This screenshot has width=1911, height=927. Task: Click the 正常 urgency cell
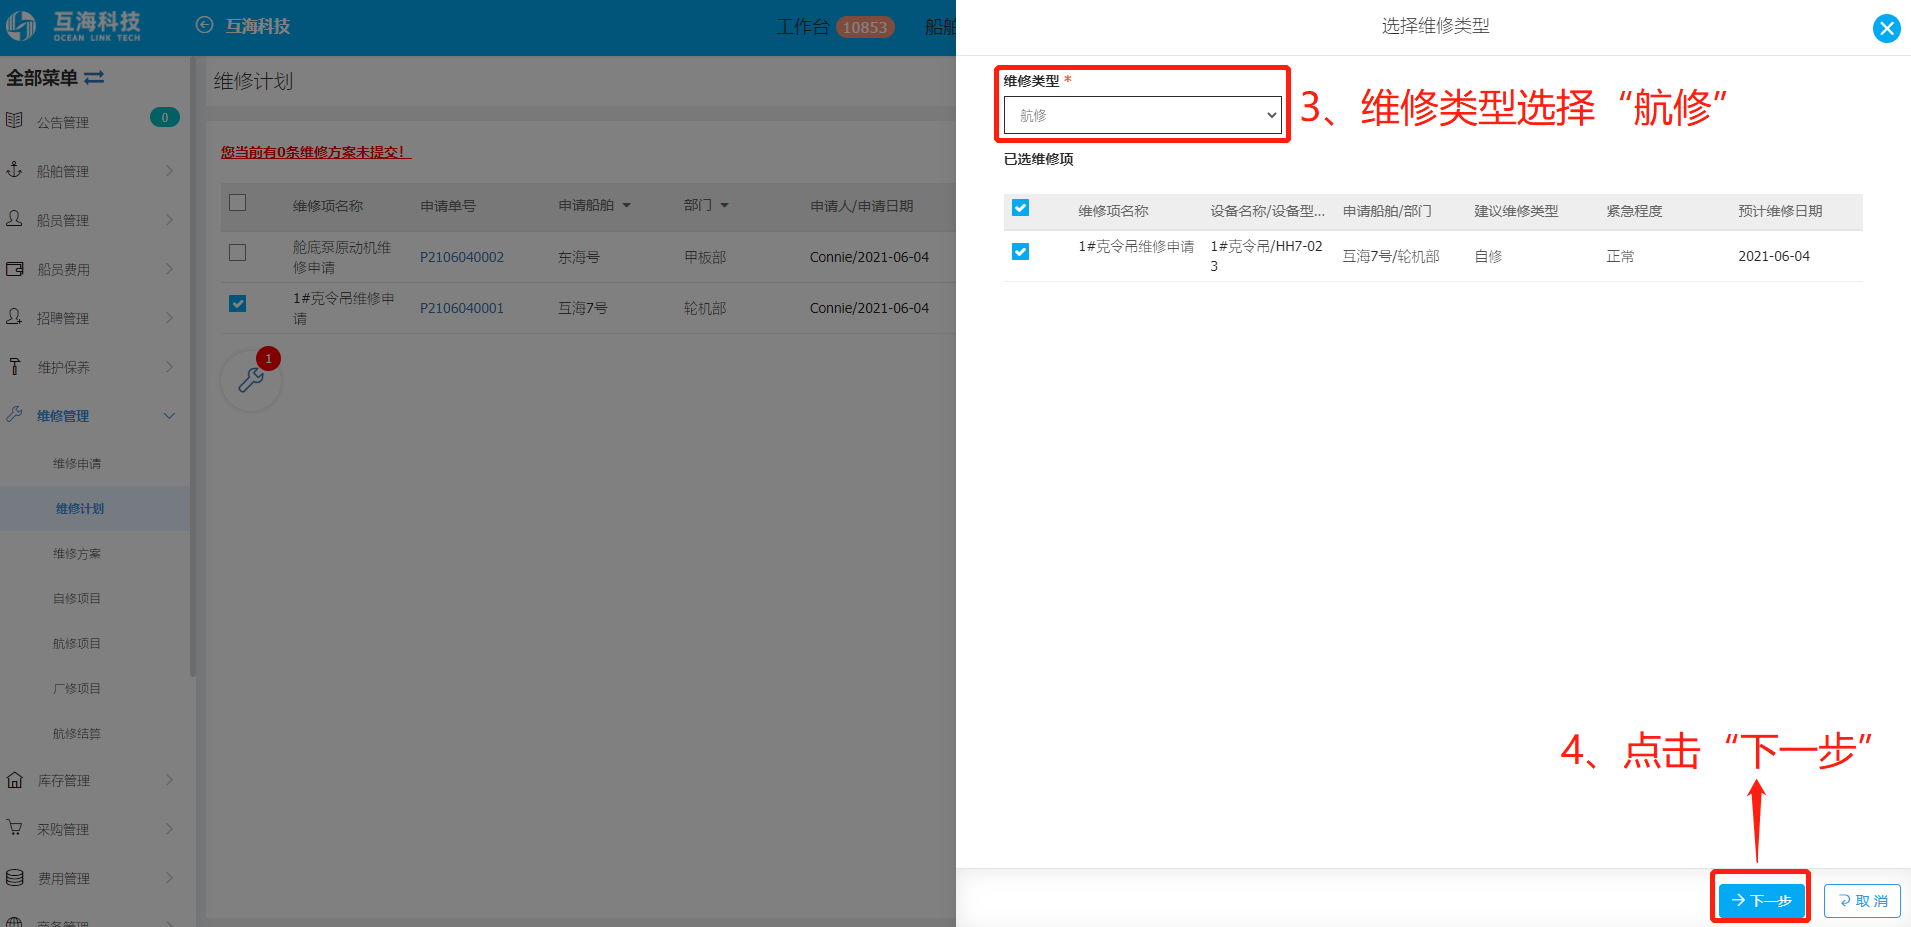coord(1620,256)
